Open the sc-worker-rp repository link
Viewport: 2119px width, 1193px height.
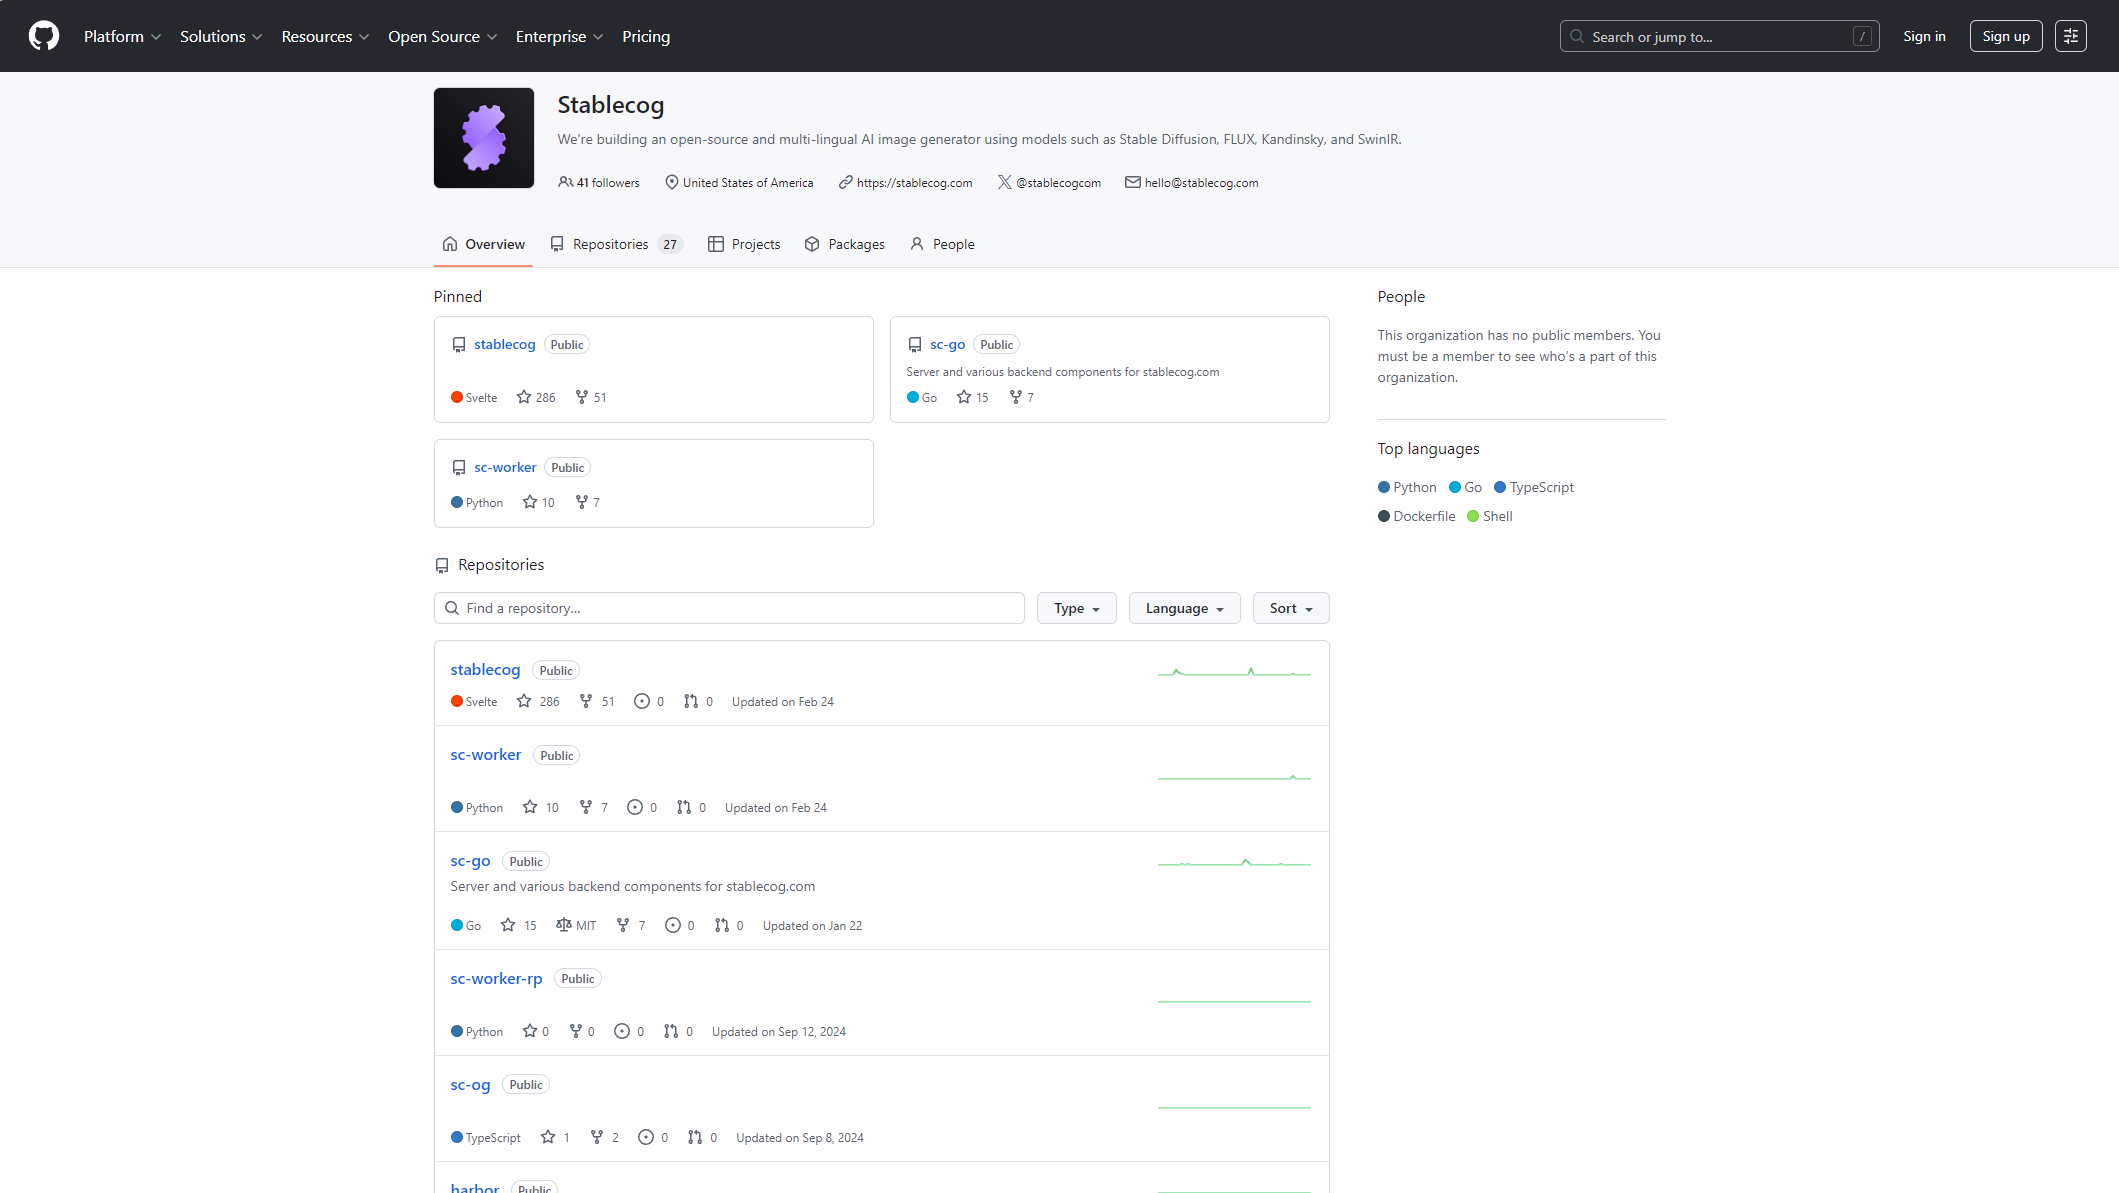(x=496, y=978)
